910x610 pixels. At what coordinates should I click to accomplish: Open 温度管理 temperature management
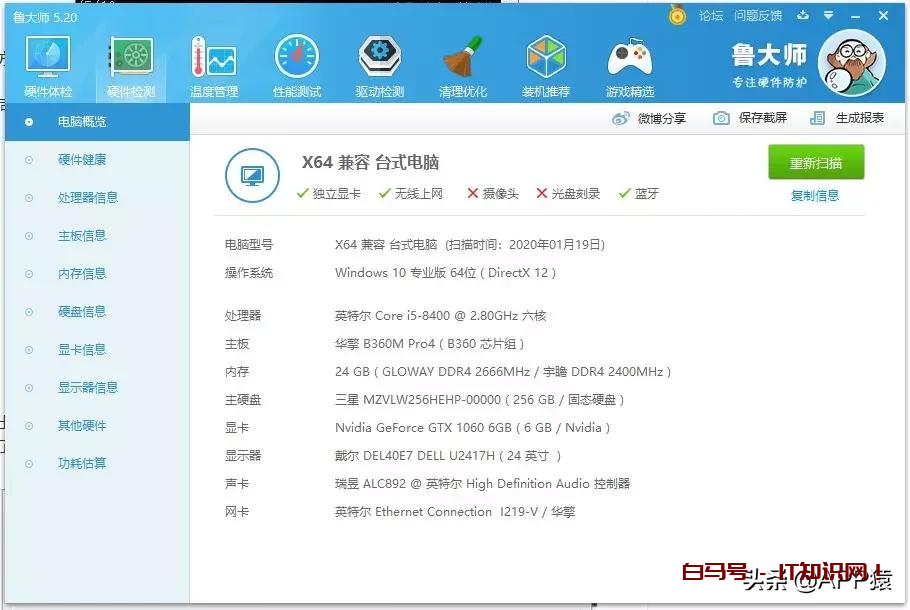(213, 62)
